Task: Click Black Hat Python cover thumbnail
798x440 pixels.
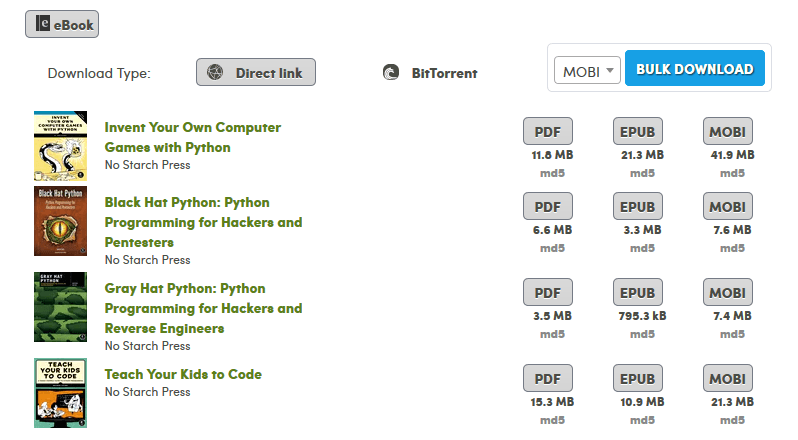Action: (x=61, y=221)
